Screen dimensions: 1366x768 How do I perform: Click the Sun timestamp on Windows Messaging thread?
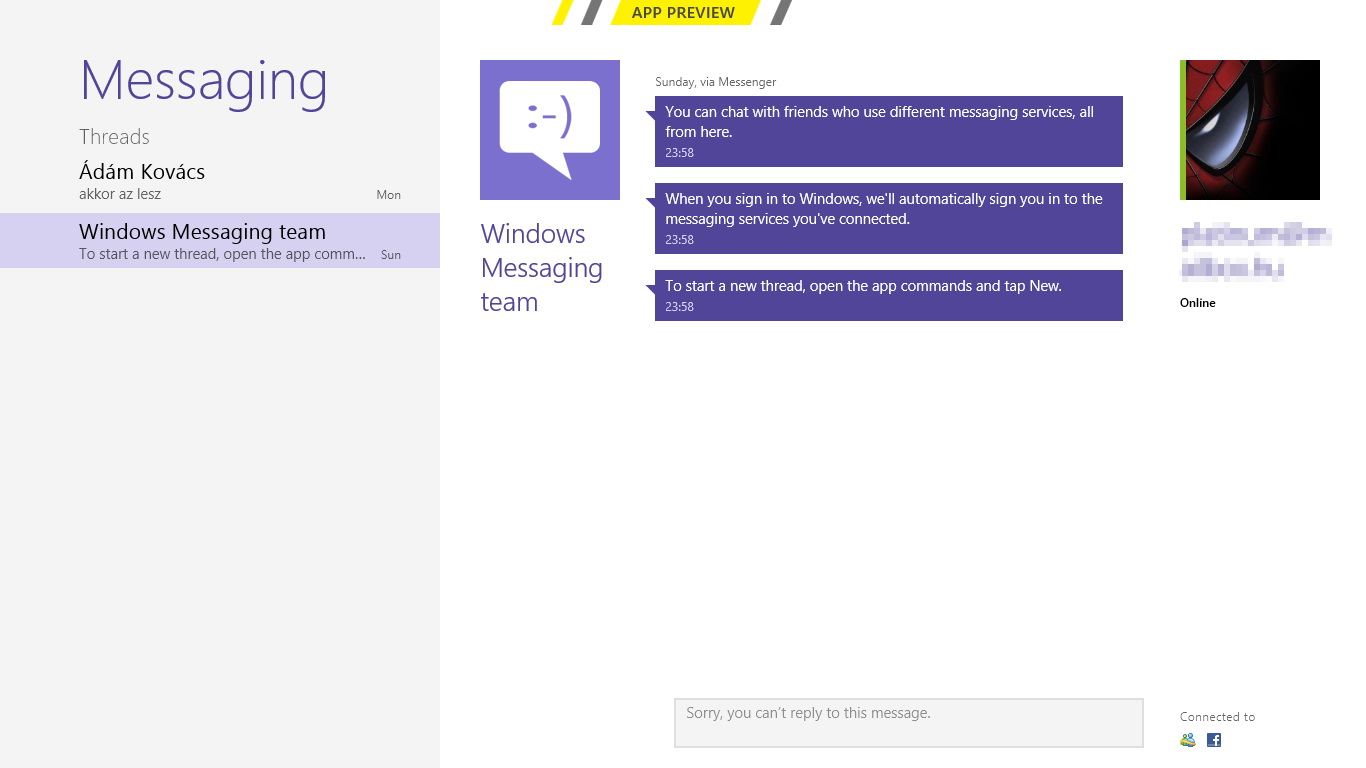click(391, 255)
